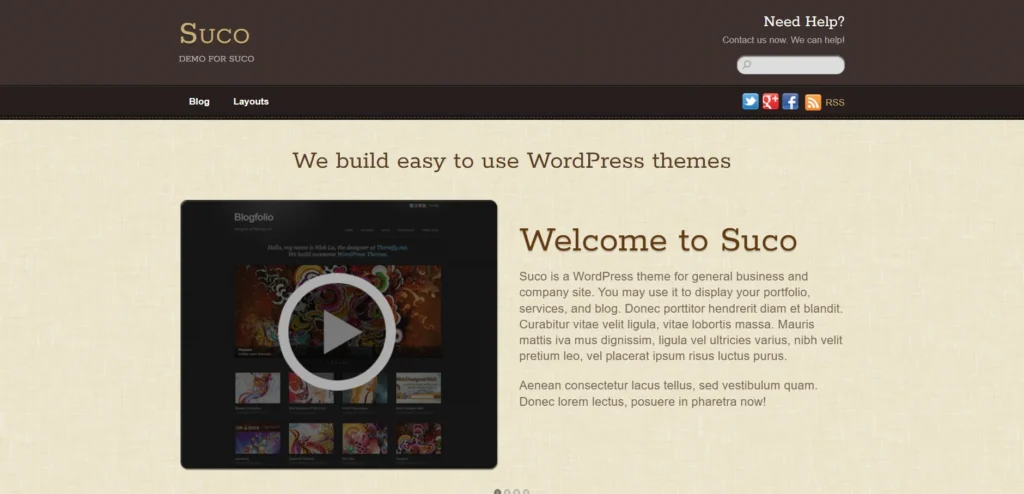This screenshot has height=494, width=1024.
Task: Select the first slider pagination dot
Action: 498,491
